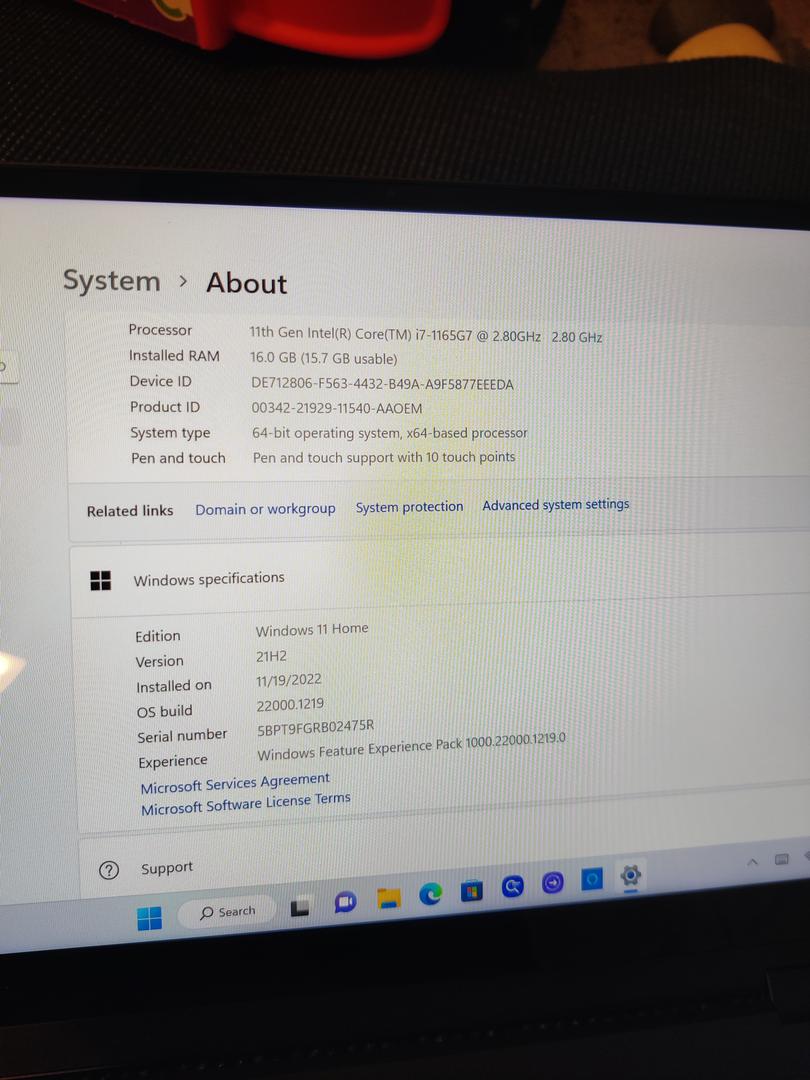The height and width of the screenshot is (1080, 810).
Task: Click the Windows logo beside Windows specifications
Action: click(x=101, y=581)
